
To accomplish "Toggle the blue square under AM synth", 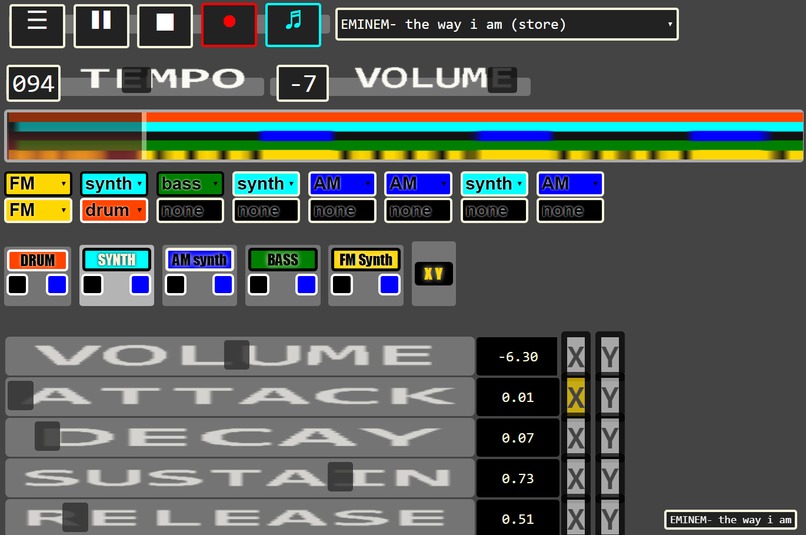I will (x=223, y=285).
